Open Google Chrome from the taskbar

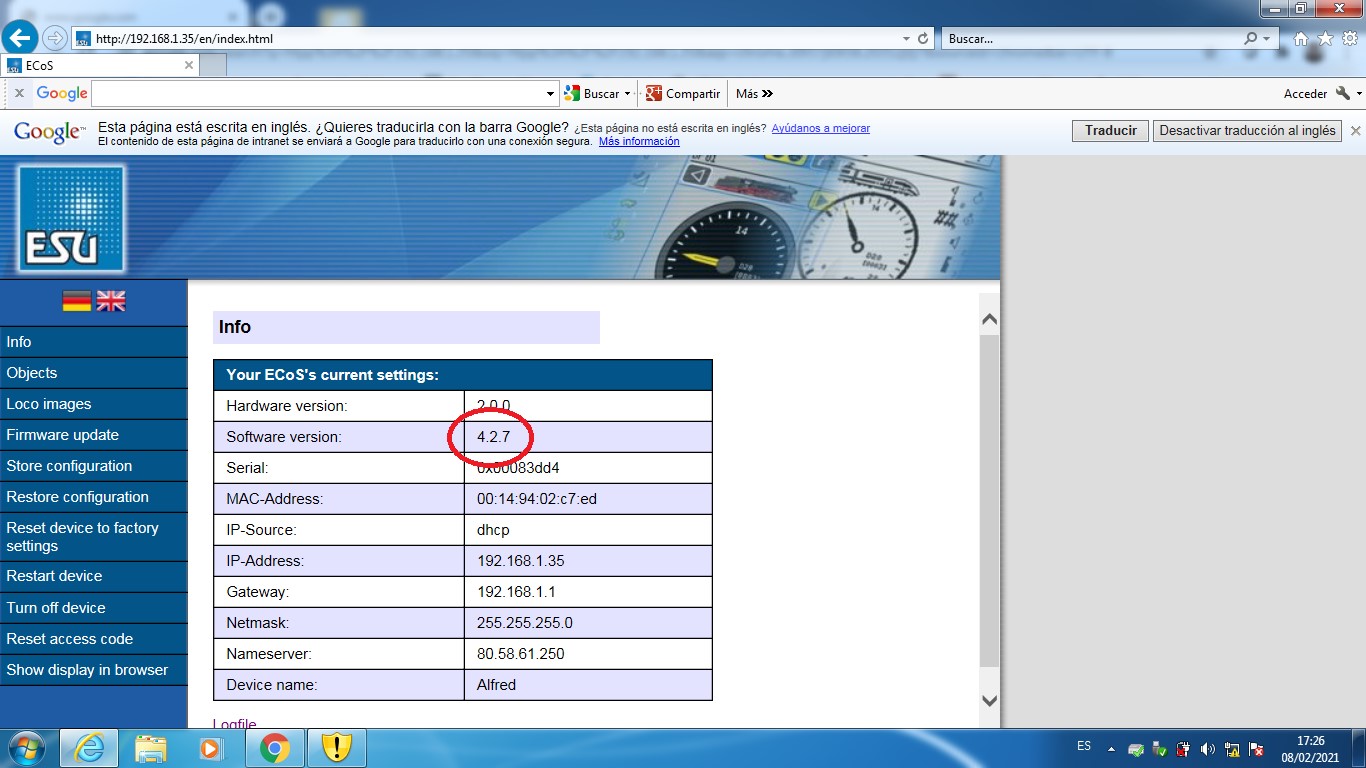pos(275,747)
